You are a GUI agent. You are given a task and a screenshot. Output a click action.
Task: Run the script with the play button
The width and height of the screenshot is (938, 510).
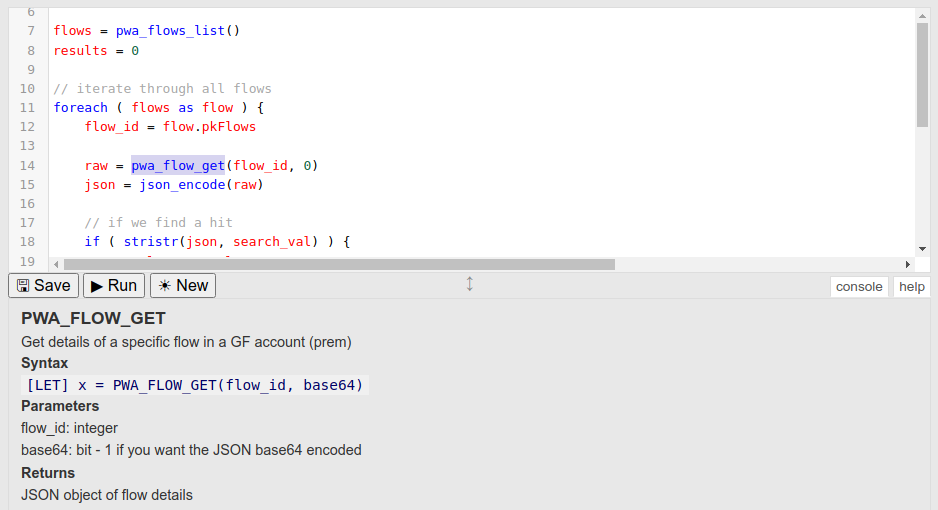tap(113, 286)
